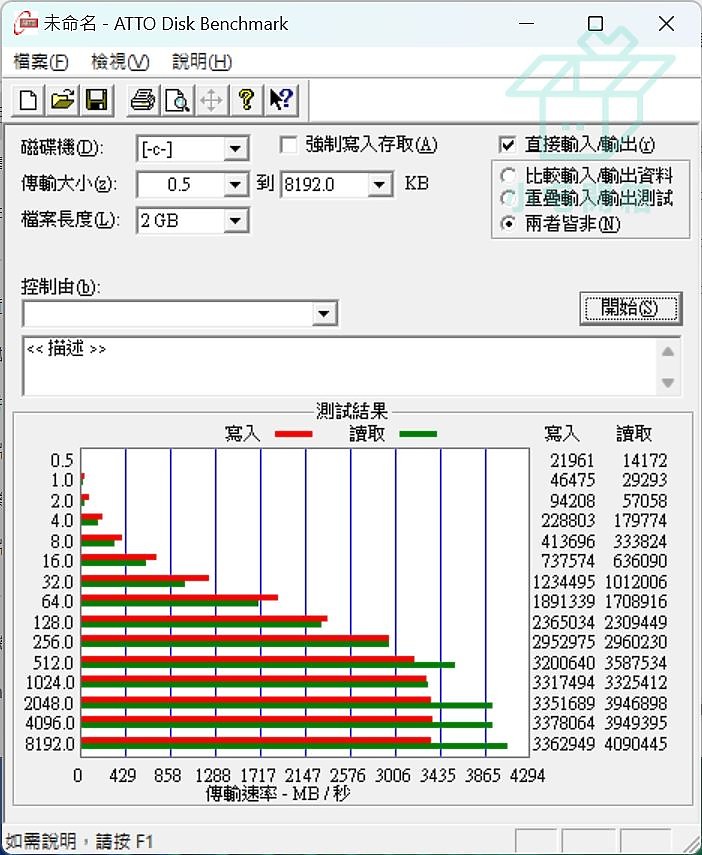Image resolution: width=702 pixels, height=855 pixels.
Task: Open the 檔案(F) menu
Action: tap(40, 62)
